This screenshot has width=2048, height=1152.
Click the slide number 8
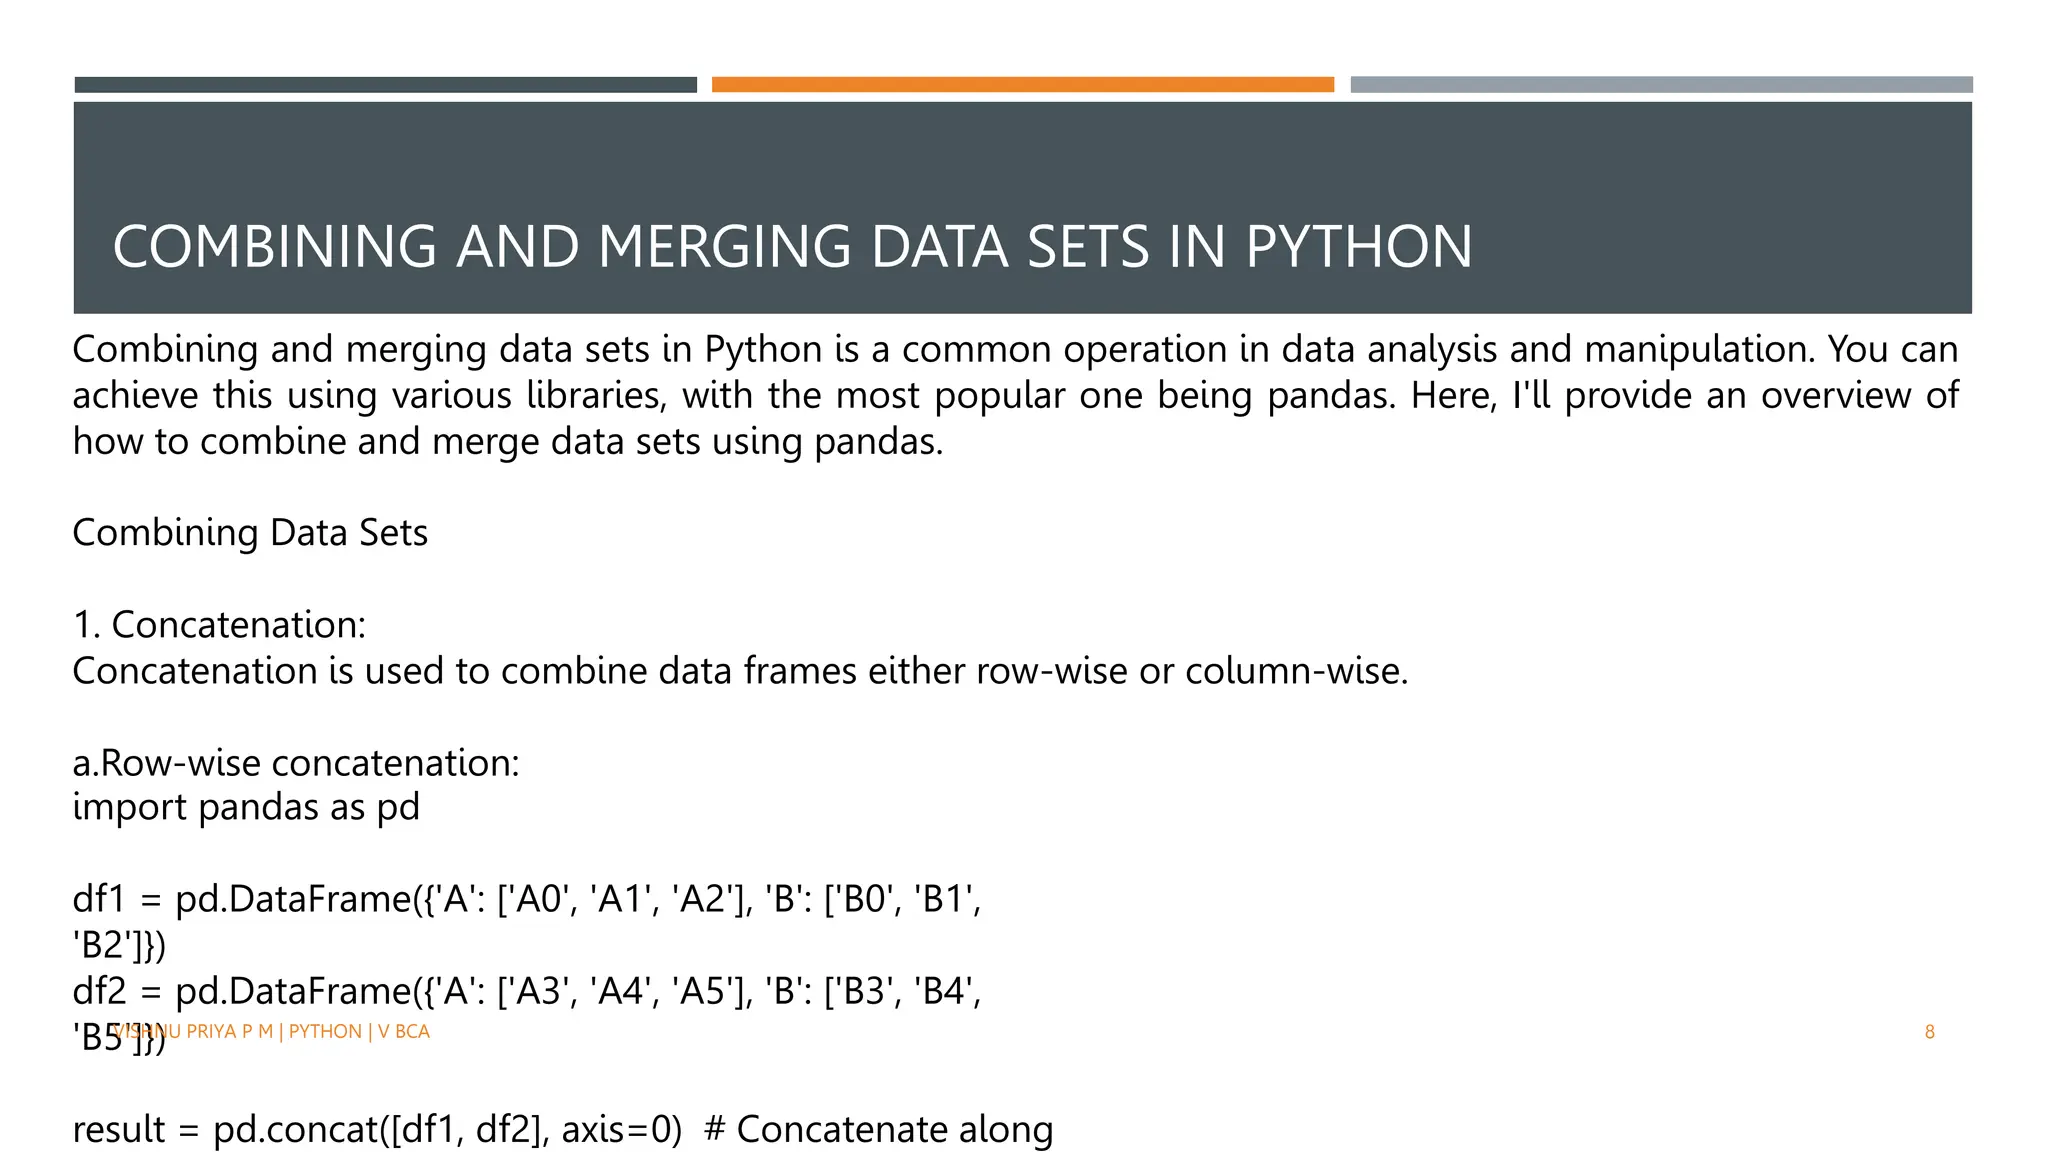tap(1929, 1032)
